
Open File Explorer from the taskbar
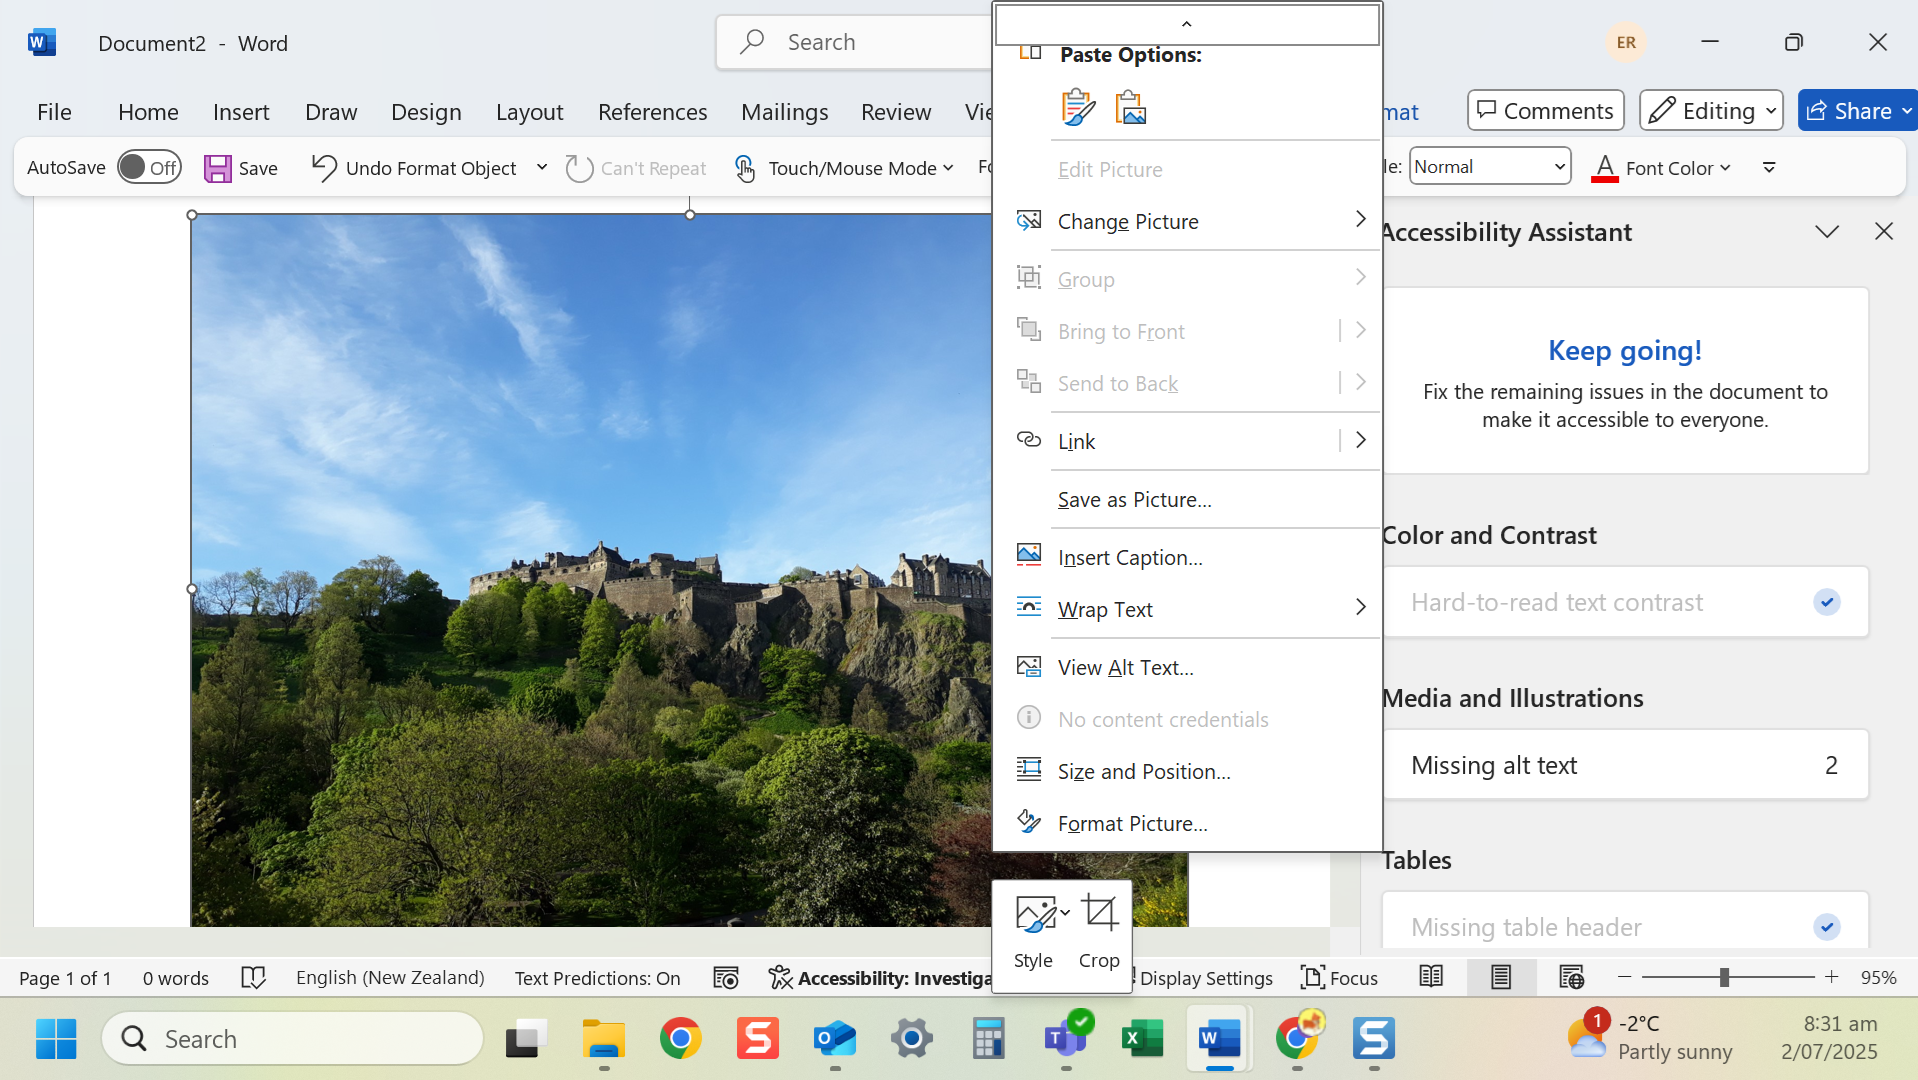(604, 1039)
